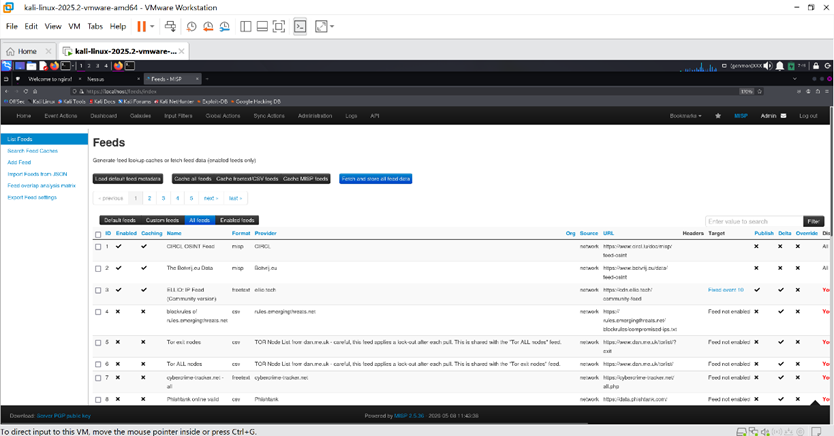Pause the virtual machine with the orange icon
The height and width of the screenshot is (436, 834).
click(x=141, y=26)
